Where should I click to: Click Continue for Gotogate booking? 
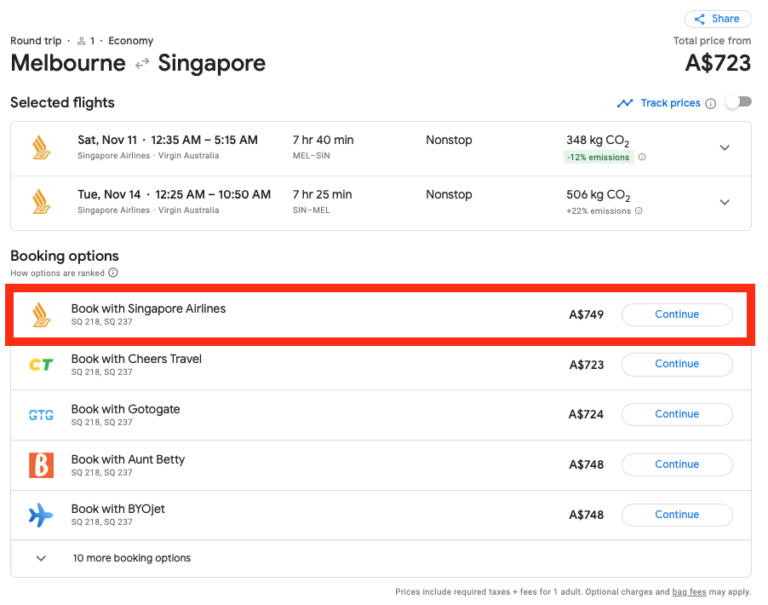point(677,414)
